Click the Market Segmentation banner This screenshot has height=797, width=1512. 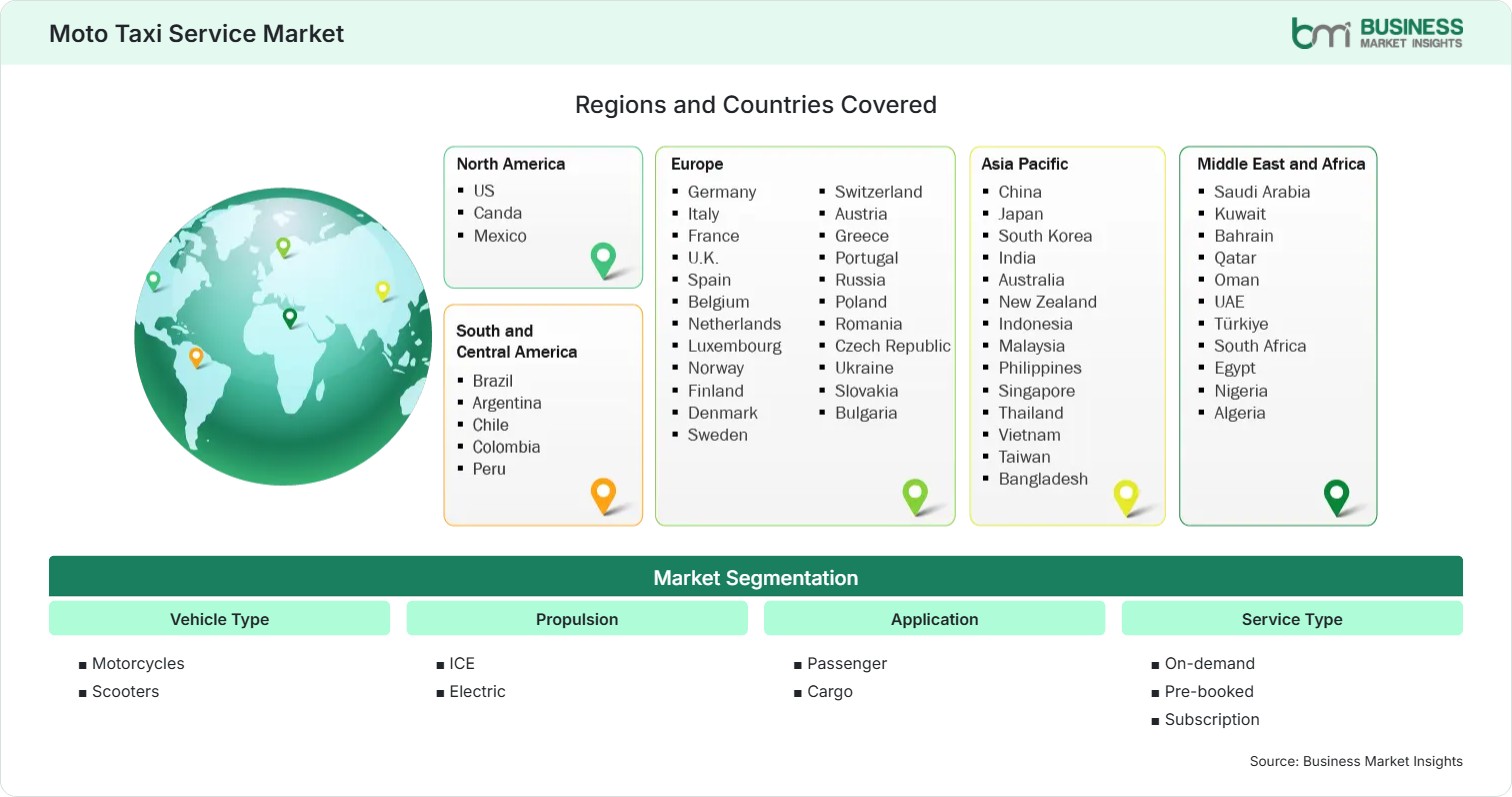tap(756, 577)
